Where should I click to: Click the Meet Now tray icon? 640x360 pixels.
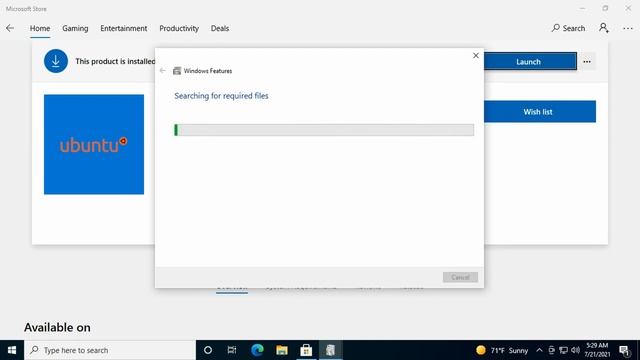pos(551,350)
